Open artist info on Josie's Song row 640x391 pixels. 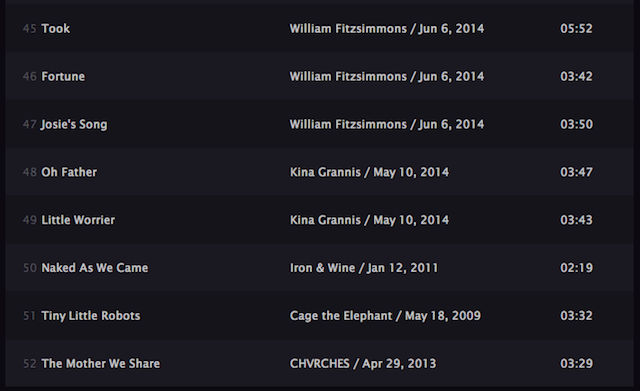point(348,124)
